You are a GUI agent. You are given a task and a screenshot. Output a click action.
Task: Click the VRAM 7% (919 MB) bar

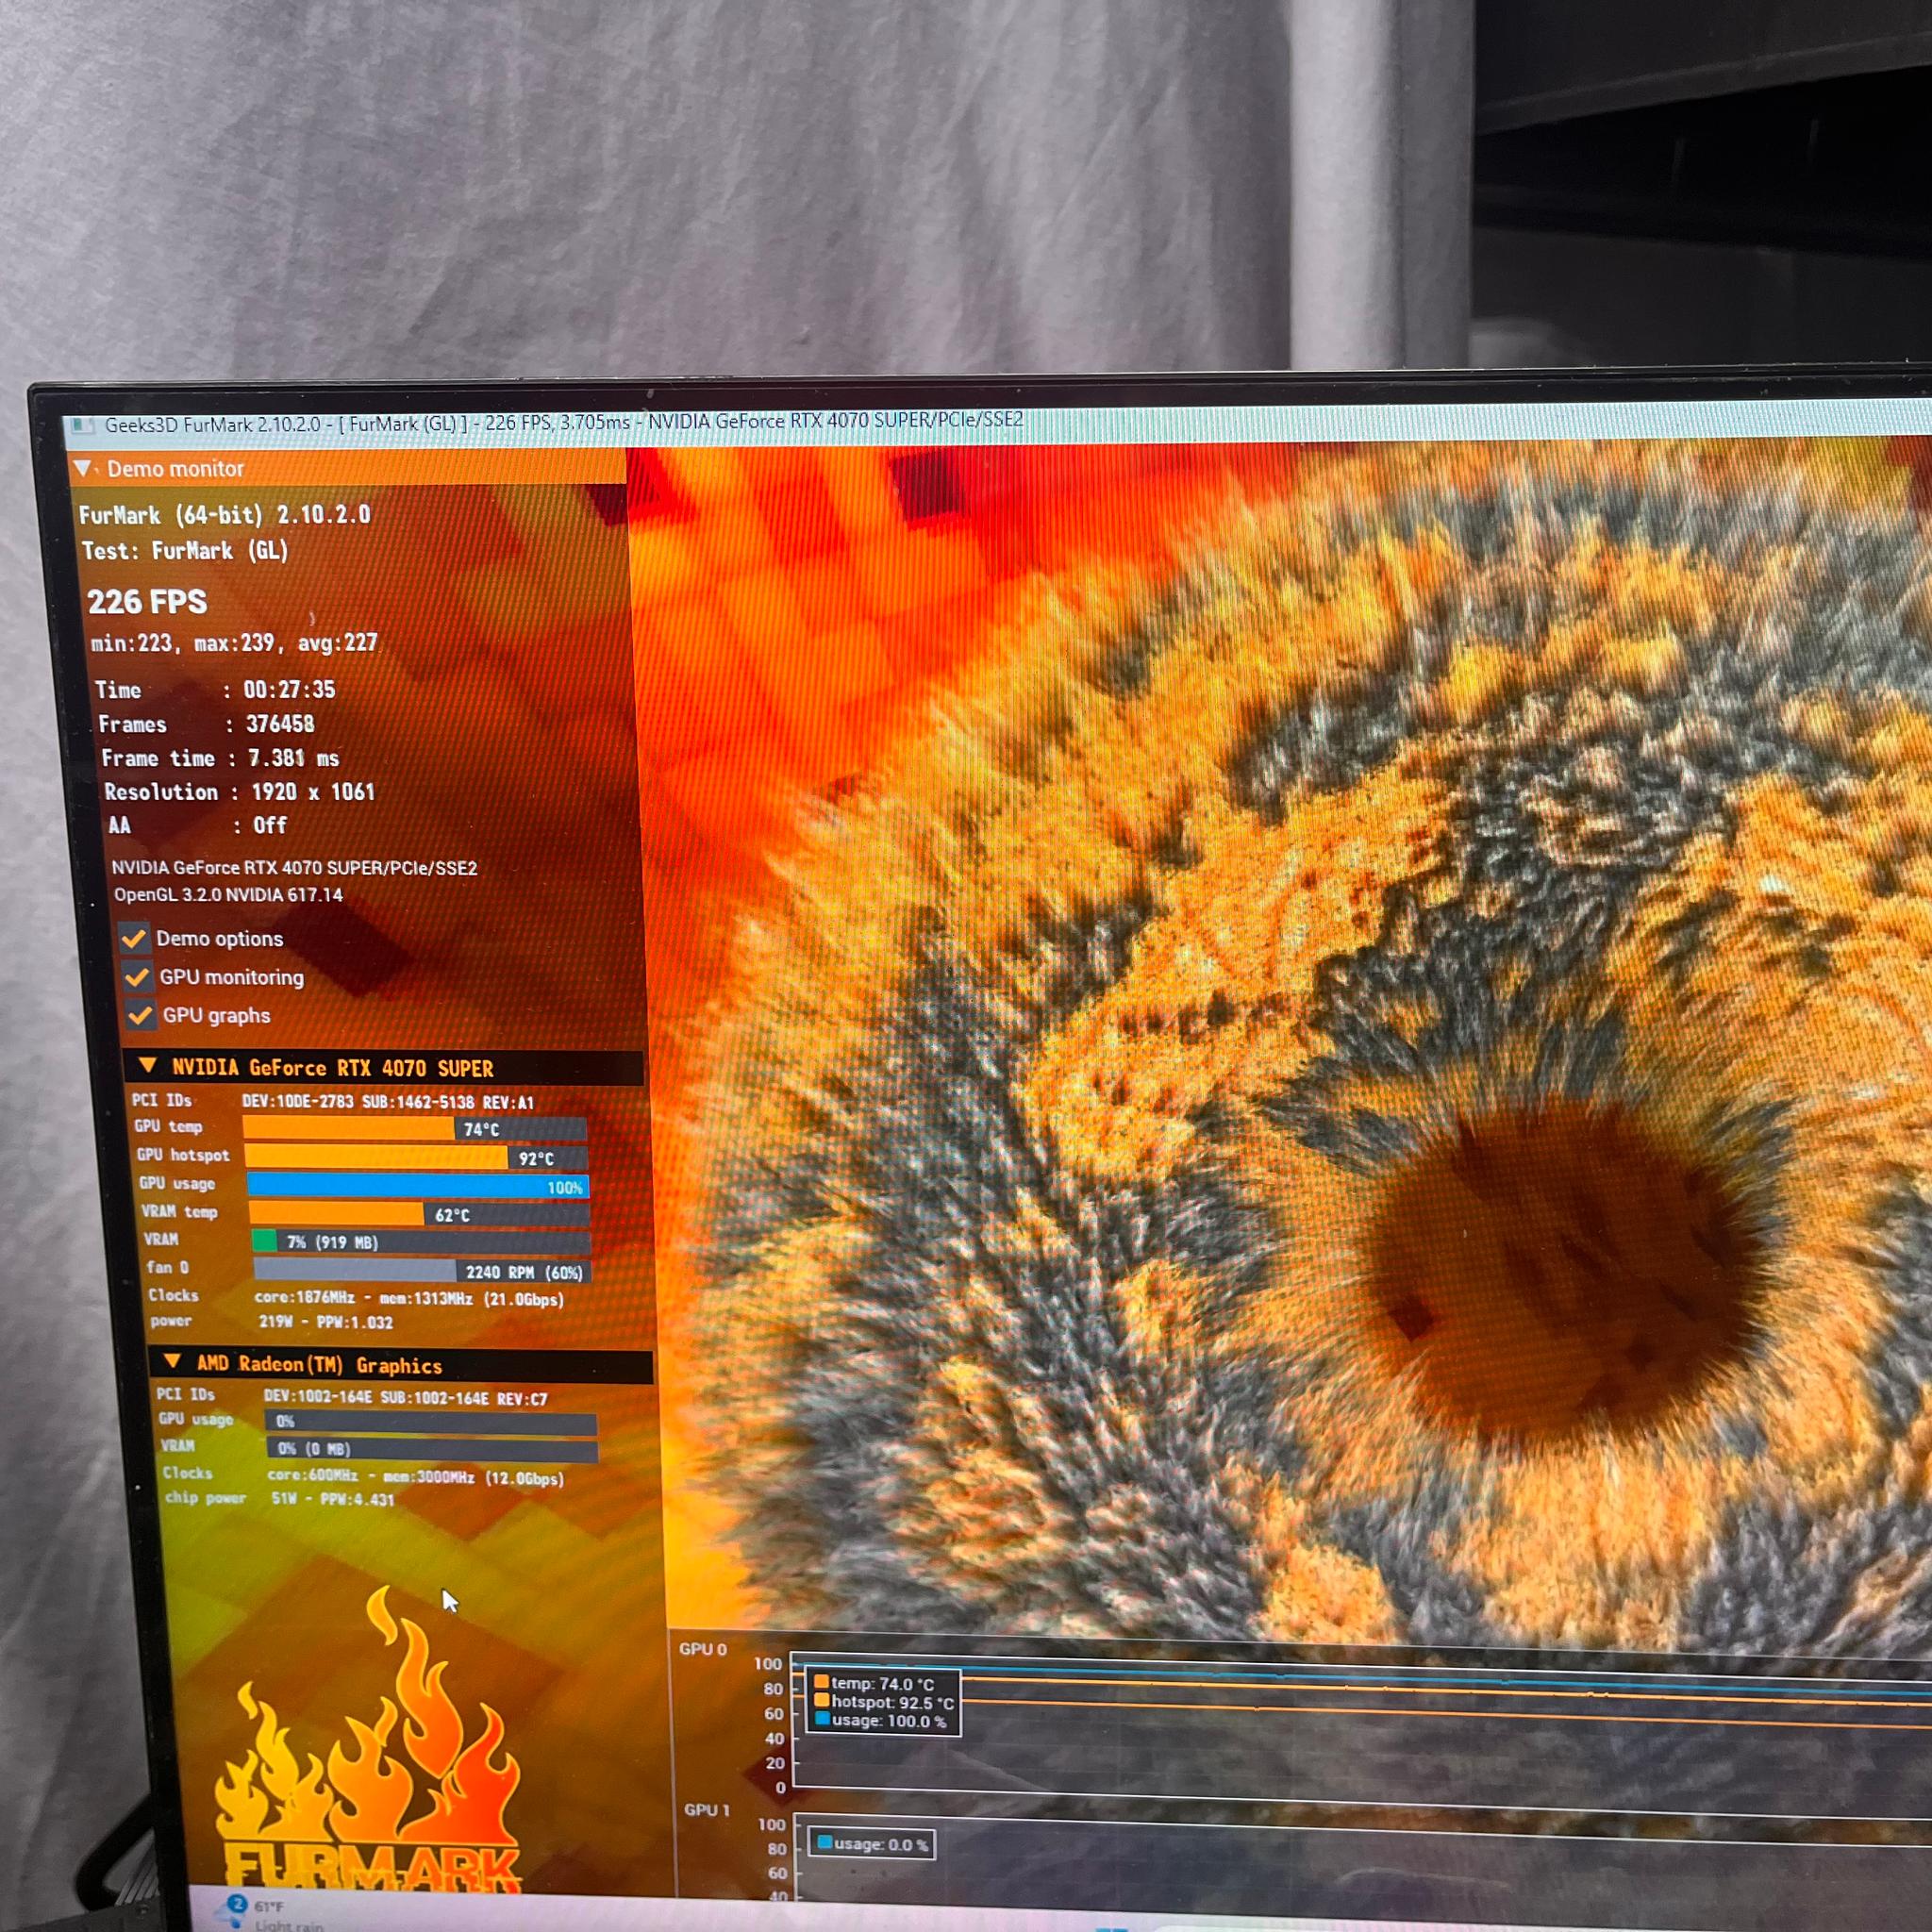pyautogui.click(x=421, y=1242)
